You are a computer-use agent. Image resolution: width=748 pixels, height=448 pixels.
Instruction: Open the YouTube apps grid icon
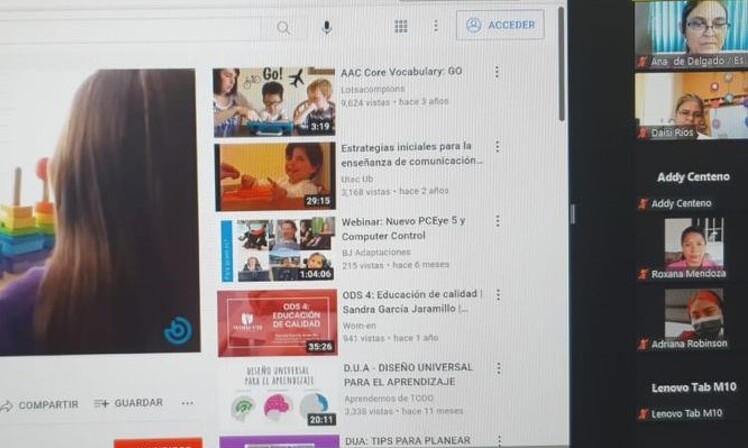coord(401,26)
